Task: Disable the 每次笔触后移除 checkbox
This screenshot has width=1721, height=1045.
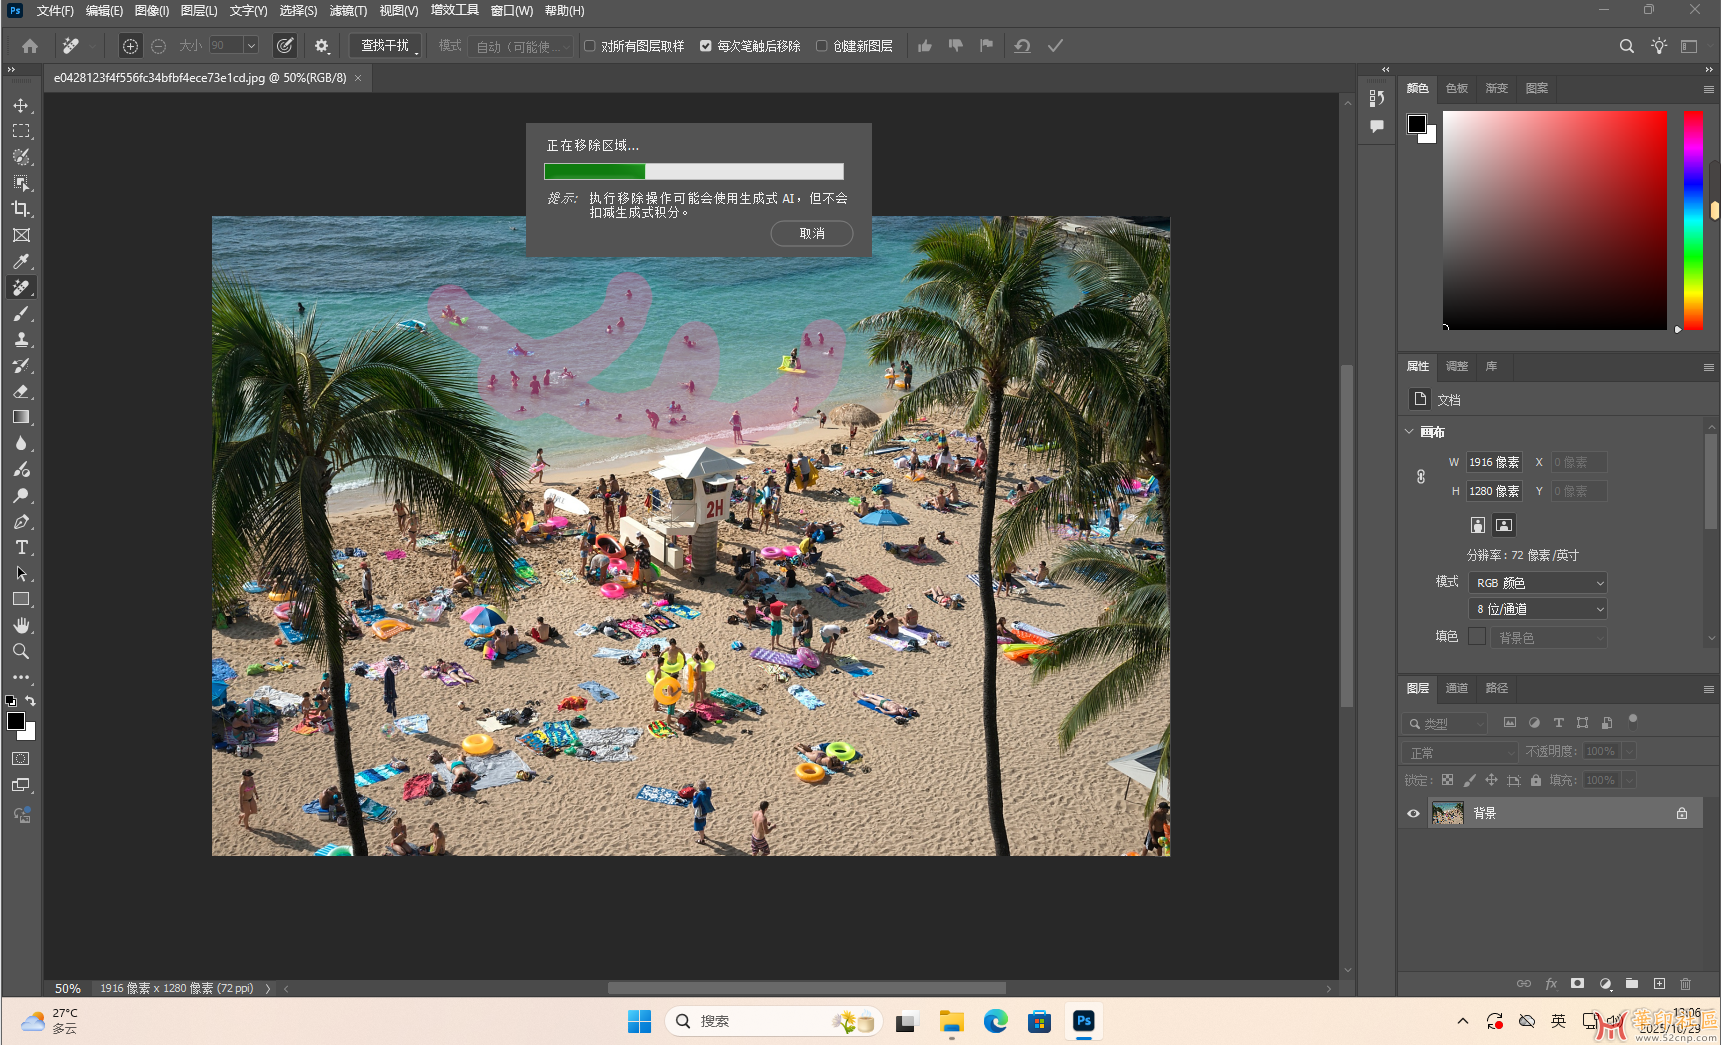Action: pos(707,45)
